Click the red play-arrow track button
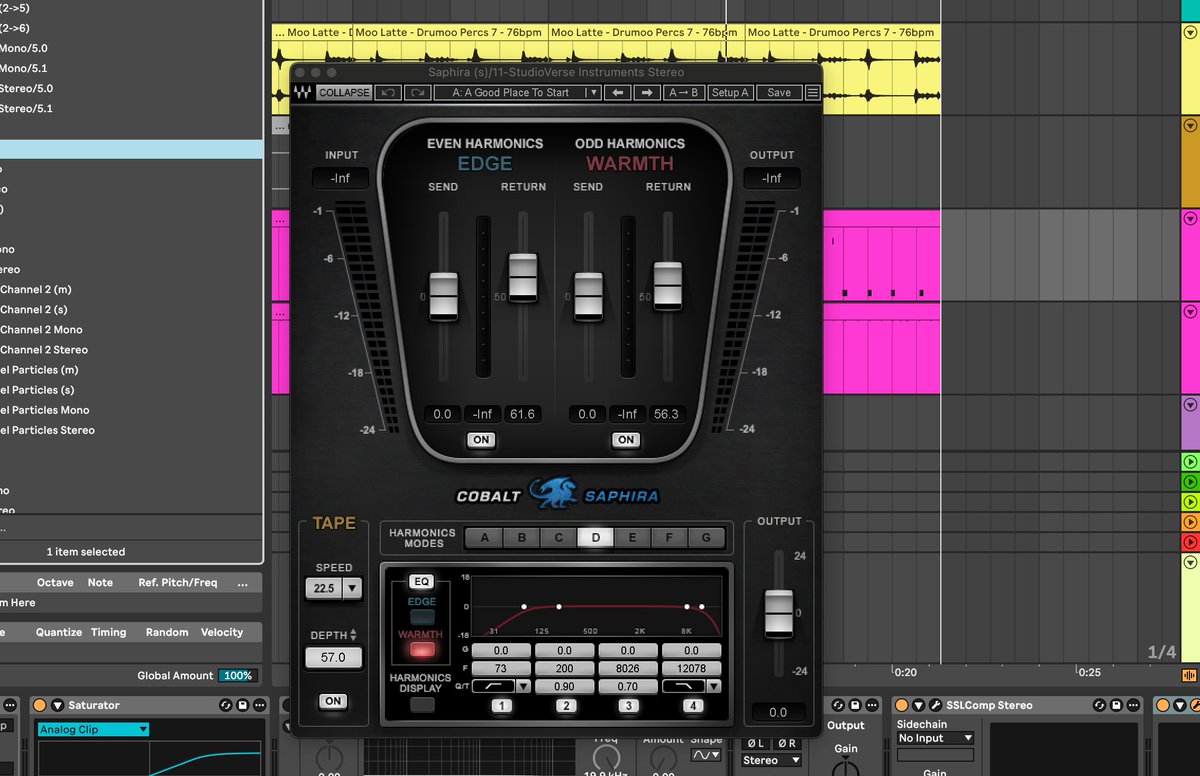This screenshot has width=1200, height=776. pyautogui.click(x=1190, y=541)
